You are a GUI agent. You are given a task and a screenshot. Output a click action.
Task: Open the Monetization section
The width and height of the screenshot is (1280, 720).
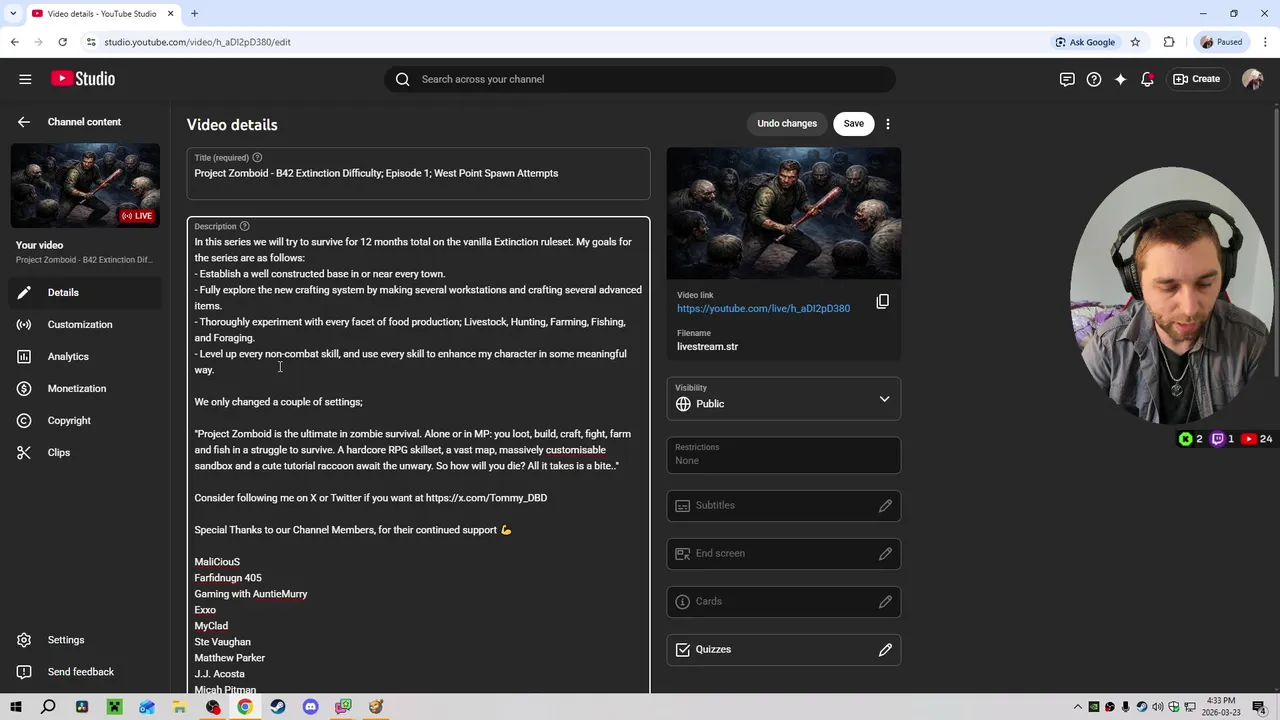pos(85,389)
